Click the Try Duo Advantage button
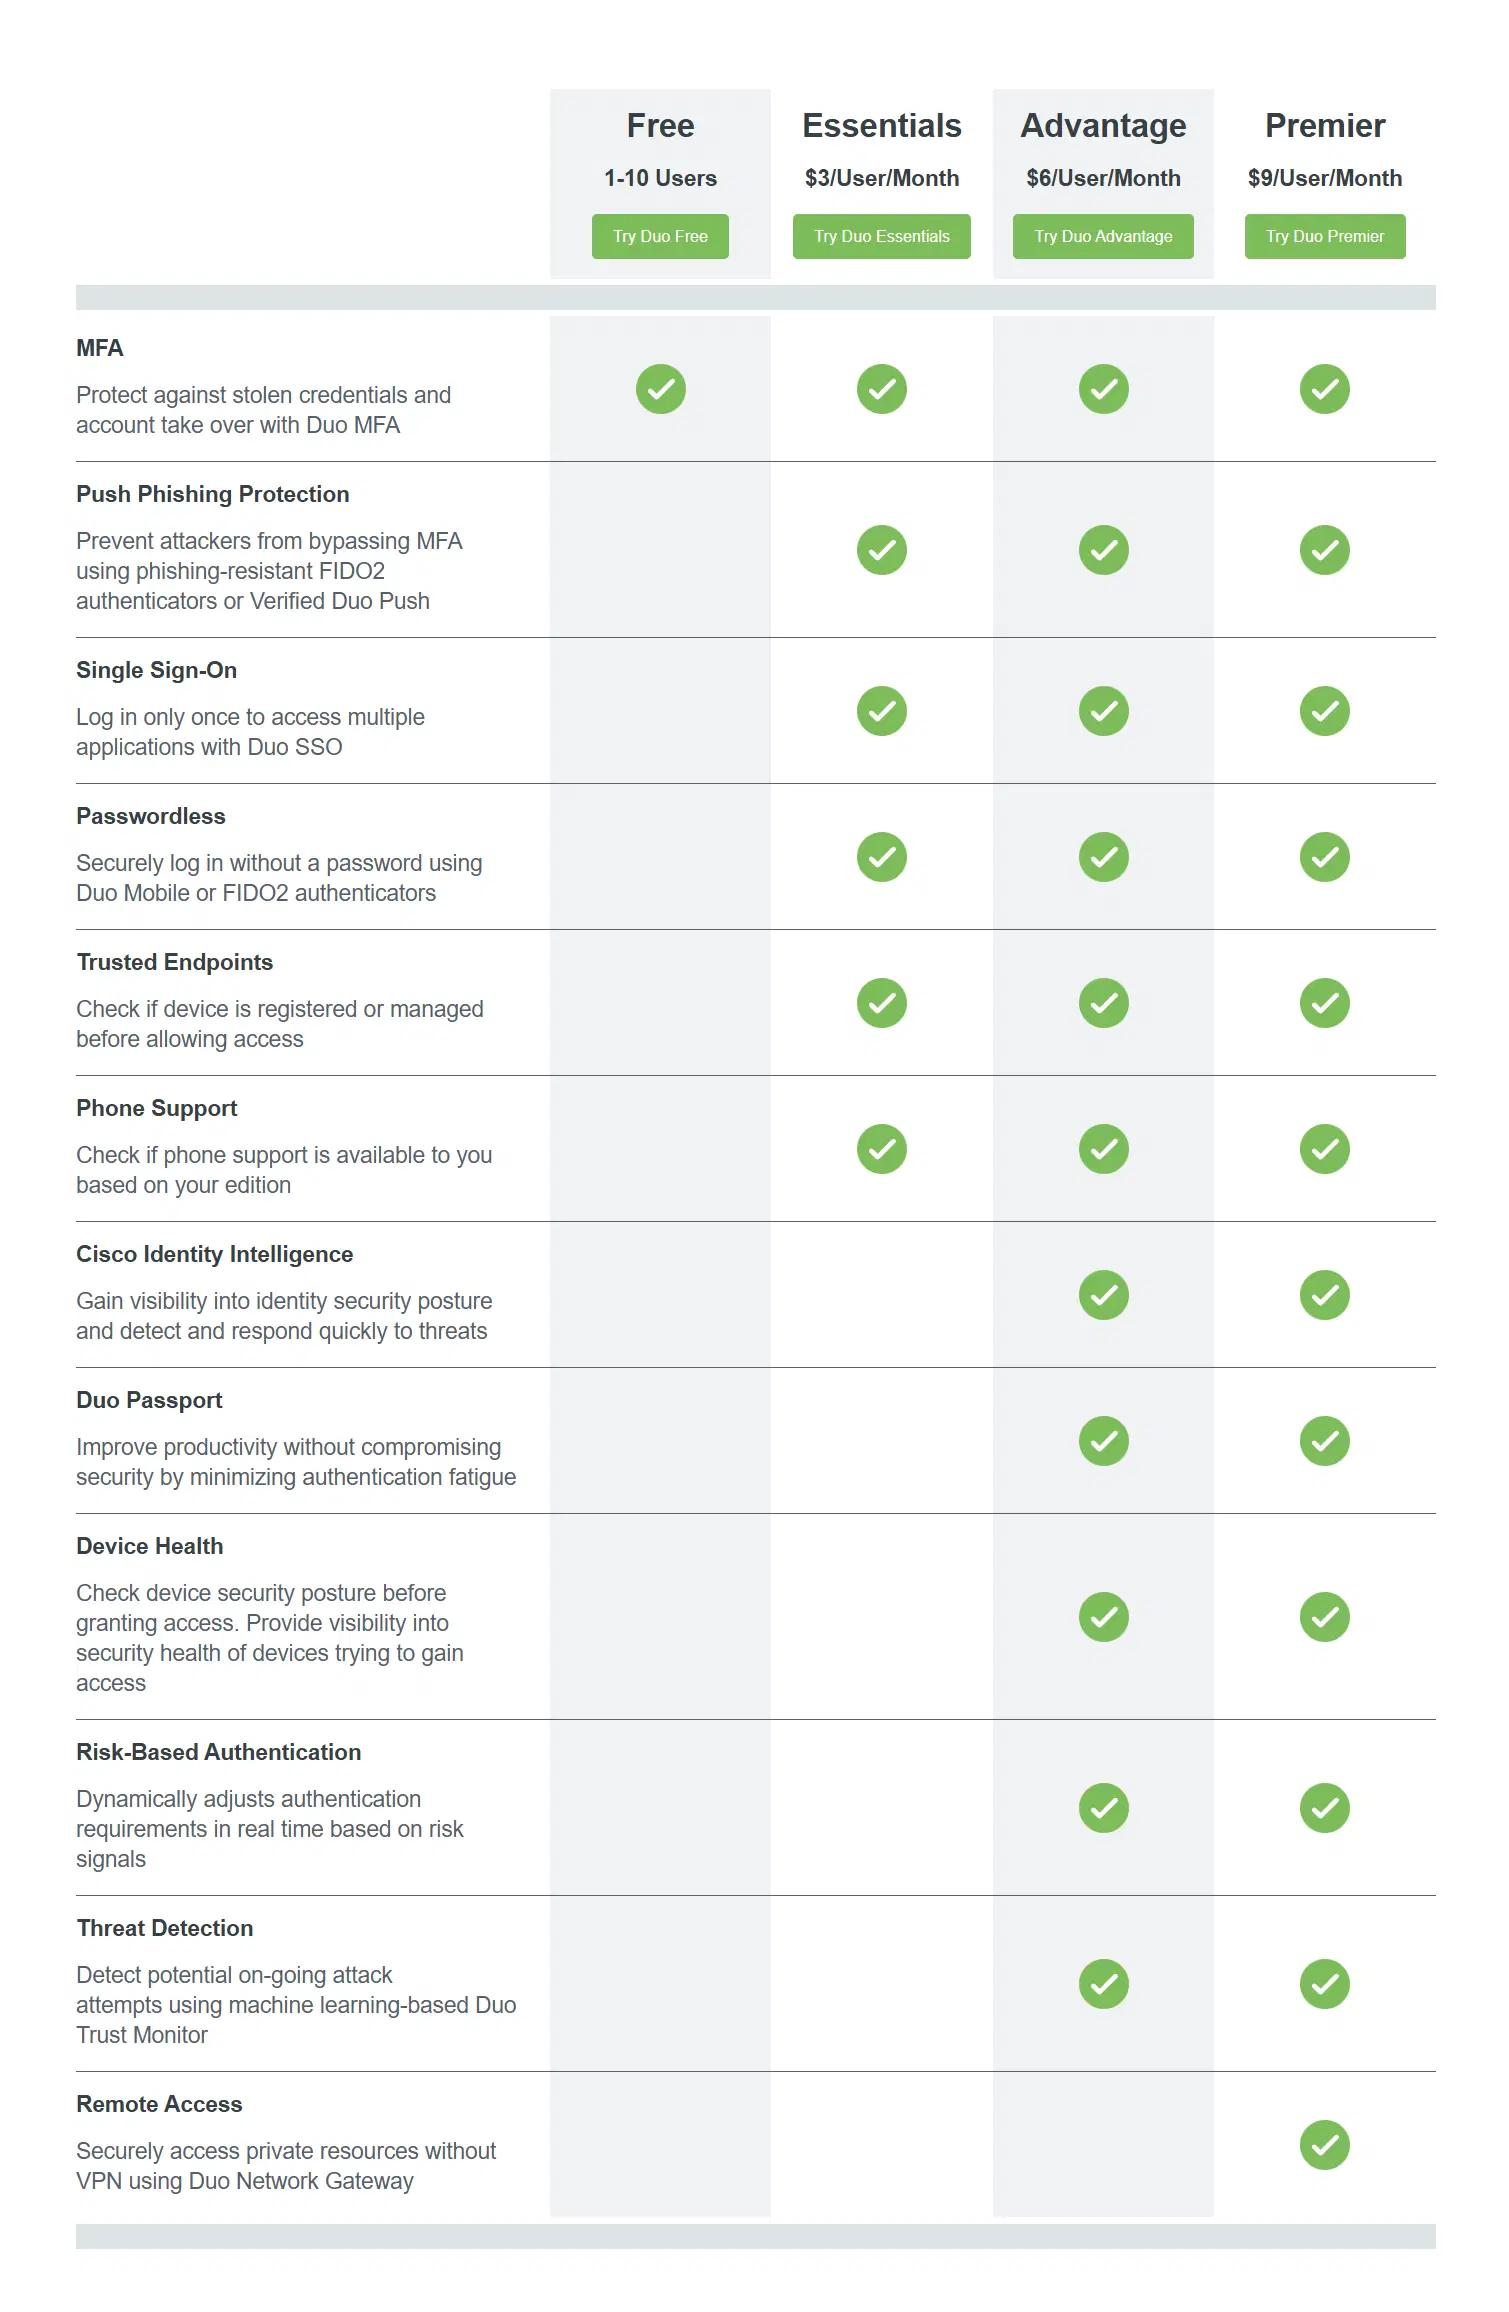The height and width of the screenshot is (2312, 1509). click(1103, 236)
